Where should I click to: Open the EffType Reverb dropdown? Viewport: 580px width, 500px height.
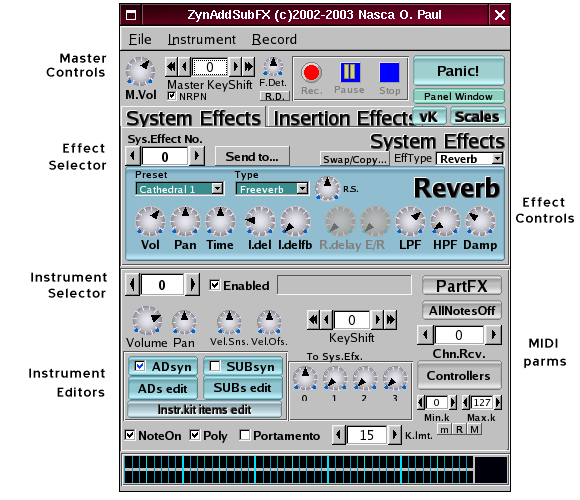pyautogui.click(x=469, y=159)
